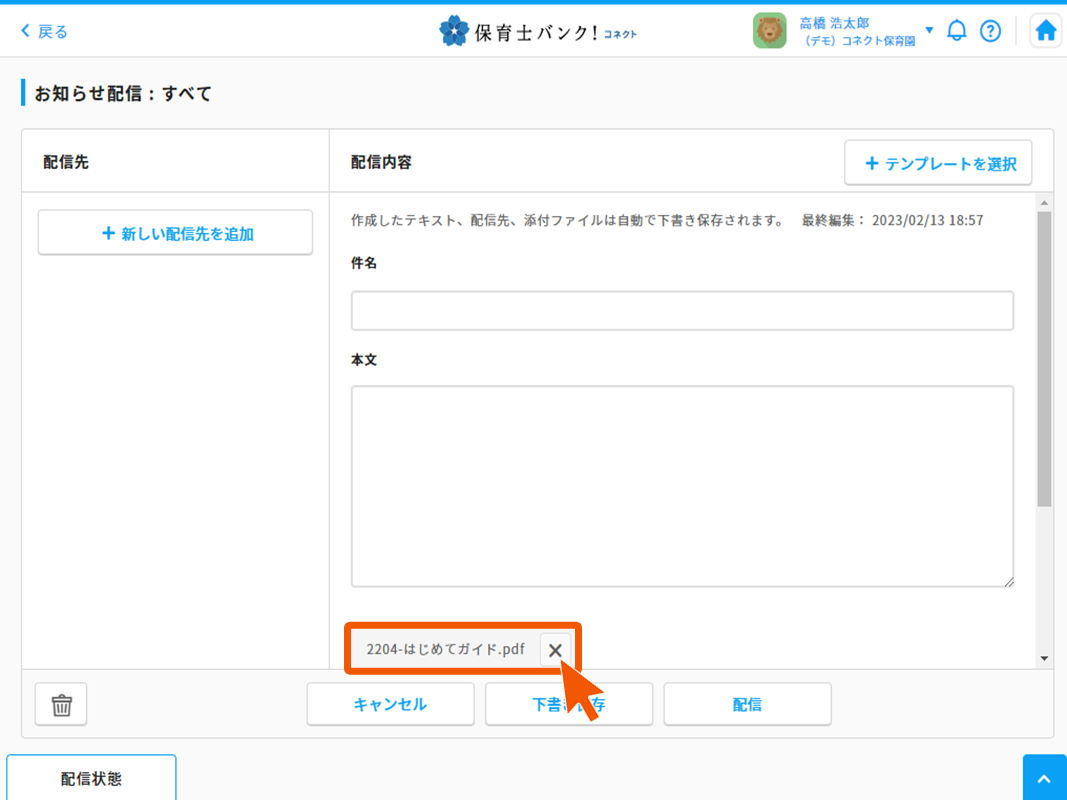1067x800 pixels.
Task: Open the notifications bell icon
Action: 957,31
